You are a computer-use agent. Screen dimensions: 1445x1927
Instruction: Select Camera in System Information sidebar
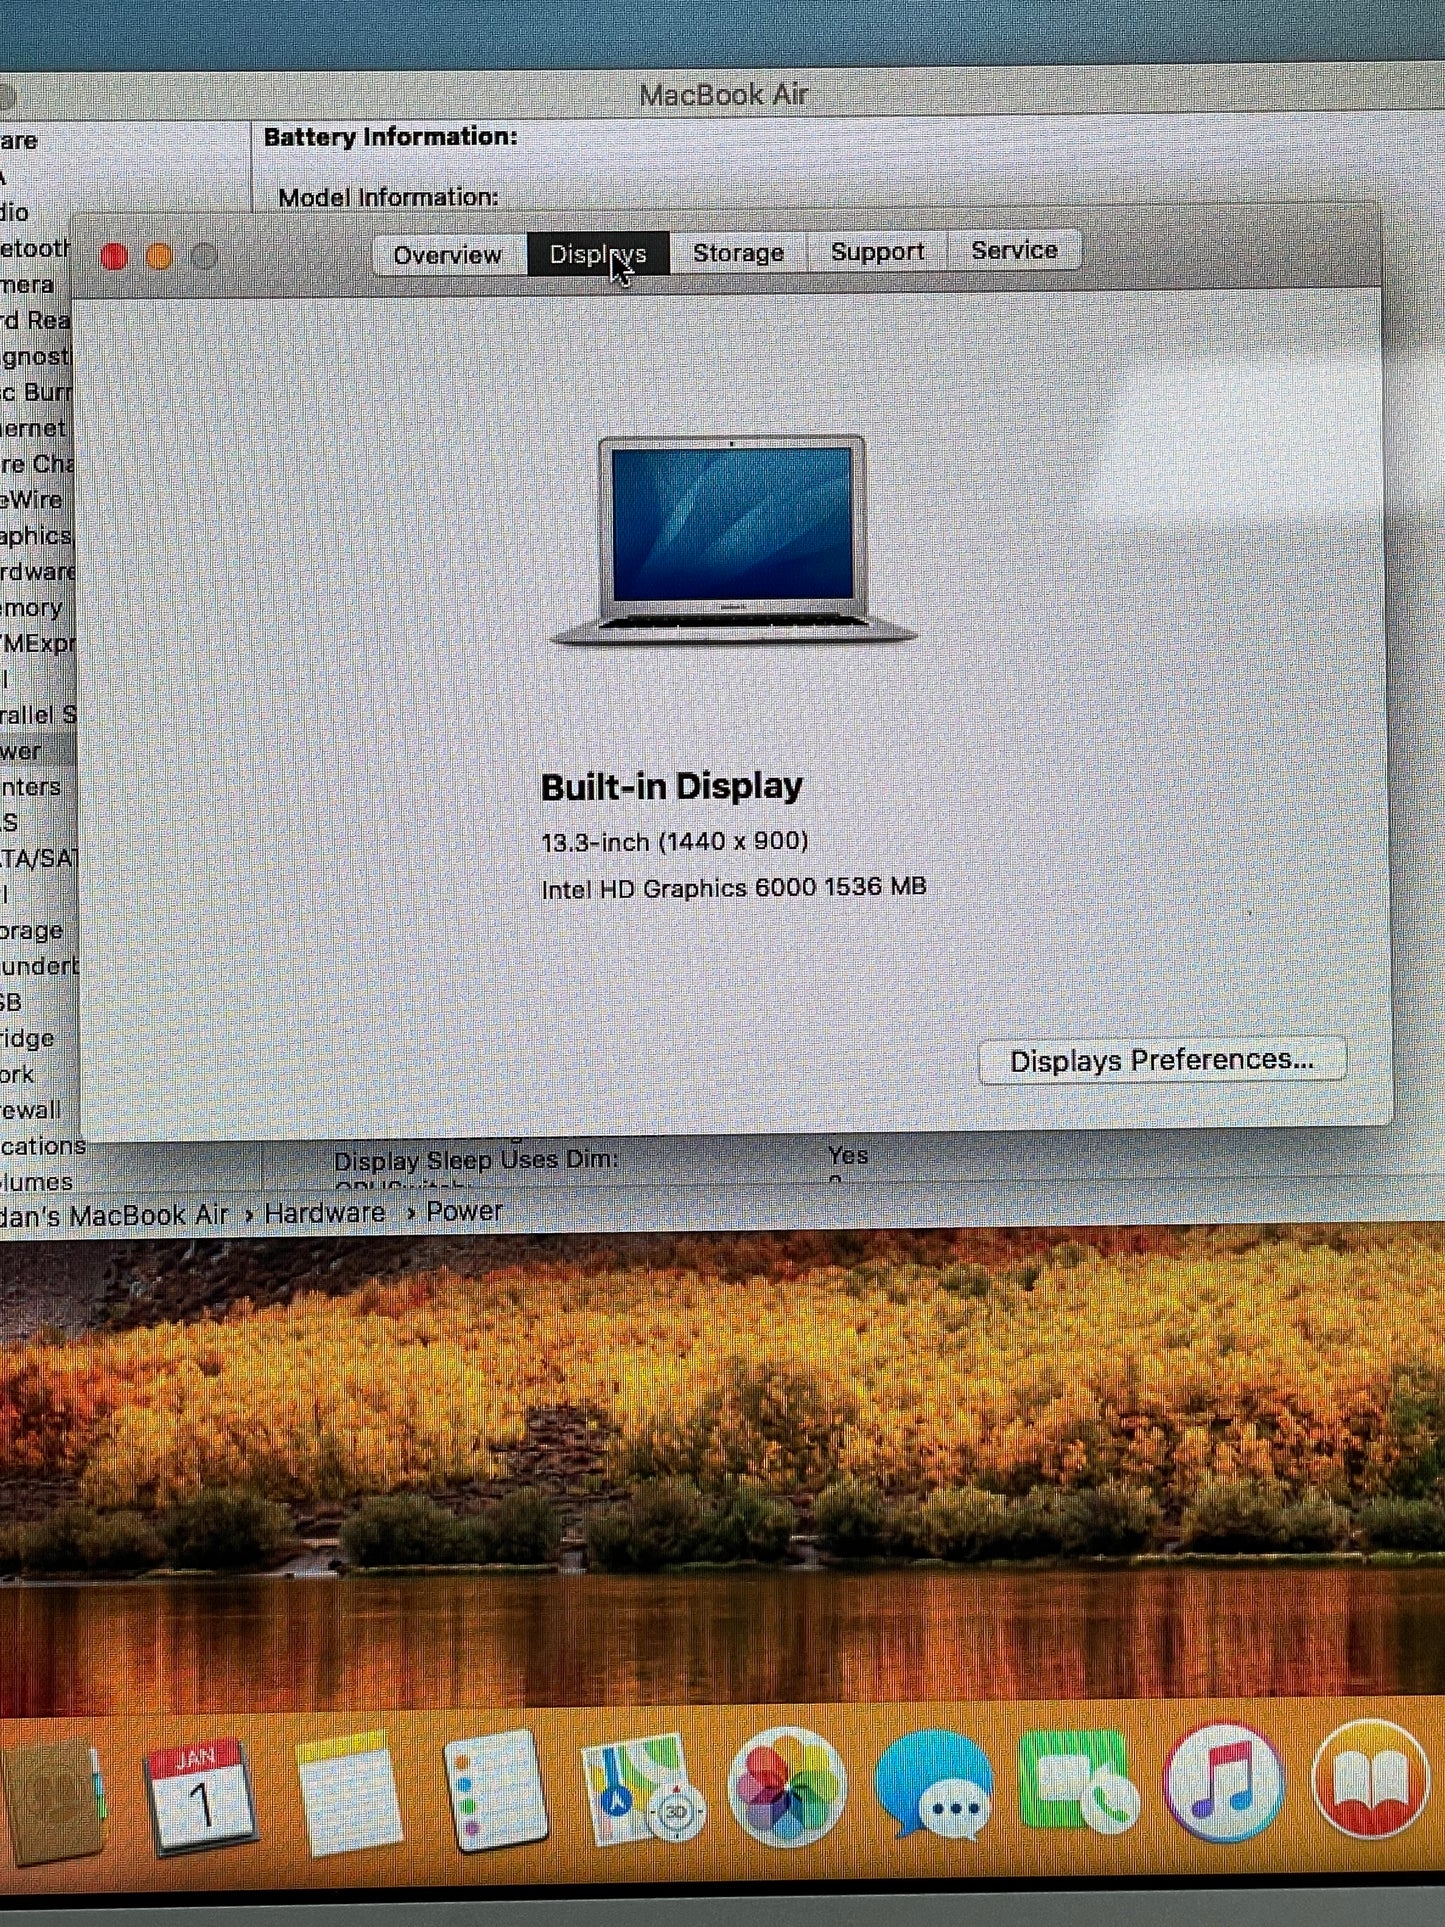tap(27, 285)
